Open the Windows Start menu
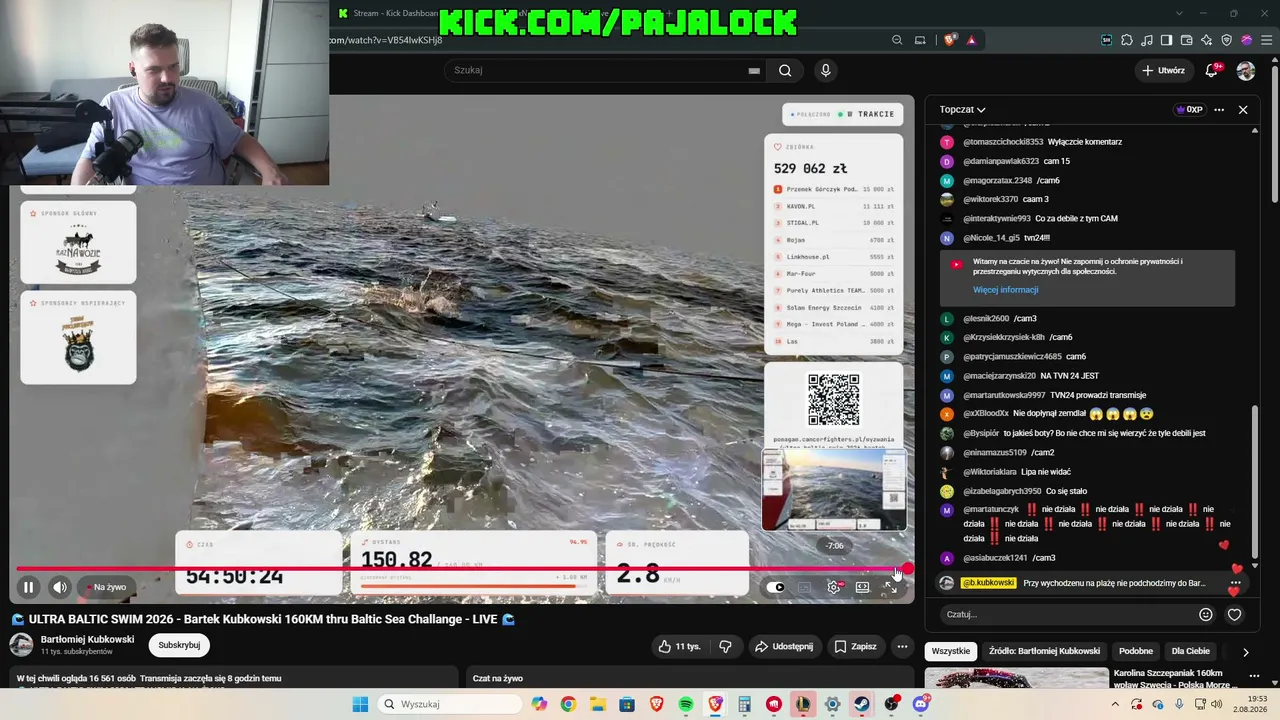This screenshot has width=1280, height=720. [360, 704]
